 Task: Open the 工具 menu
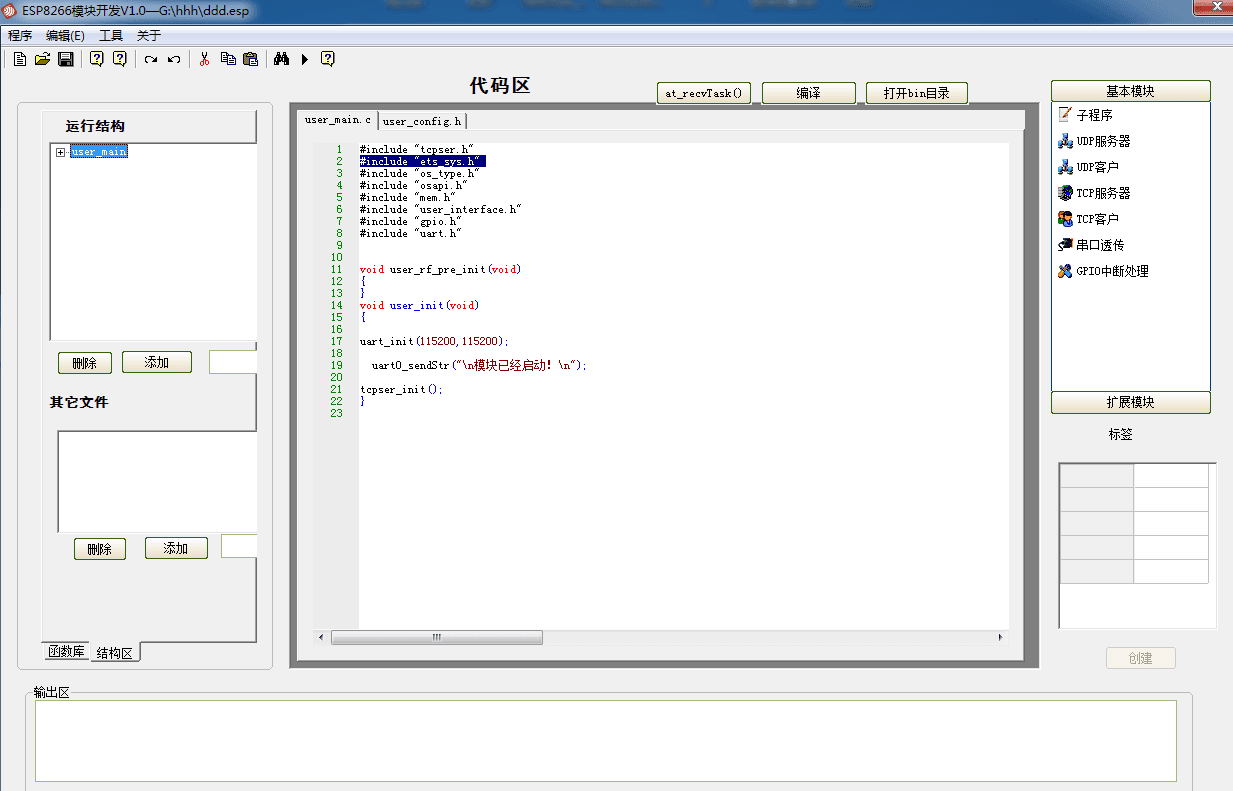tap(110, 35)
